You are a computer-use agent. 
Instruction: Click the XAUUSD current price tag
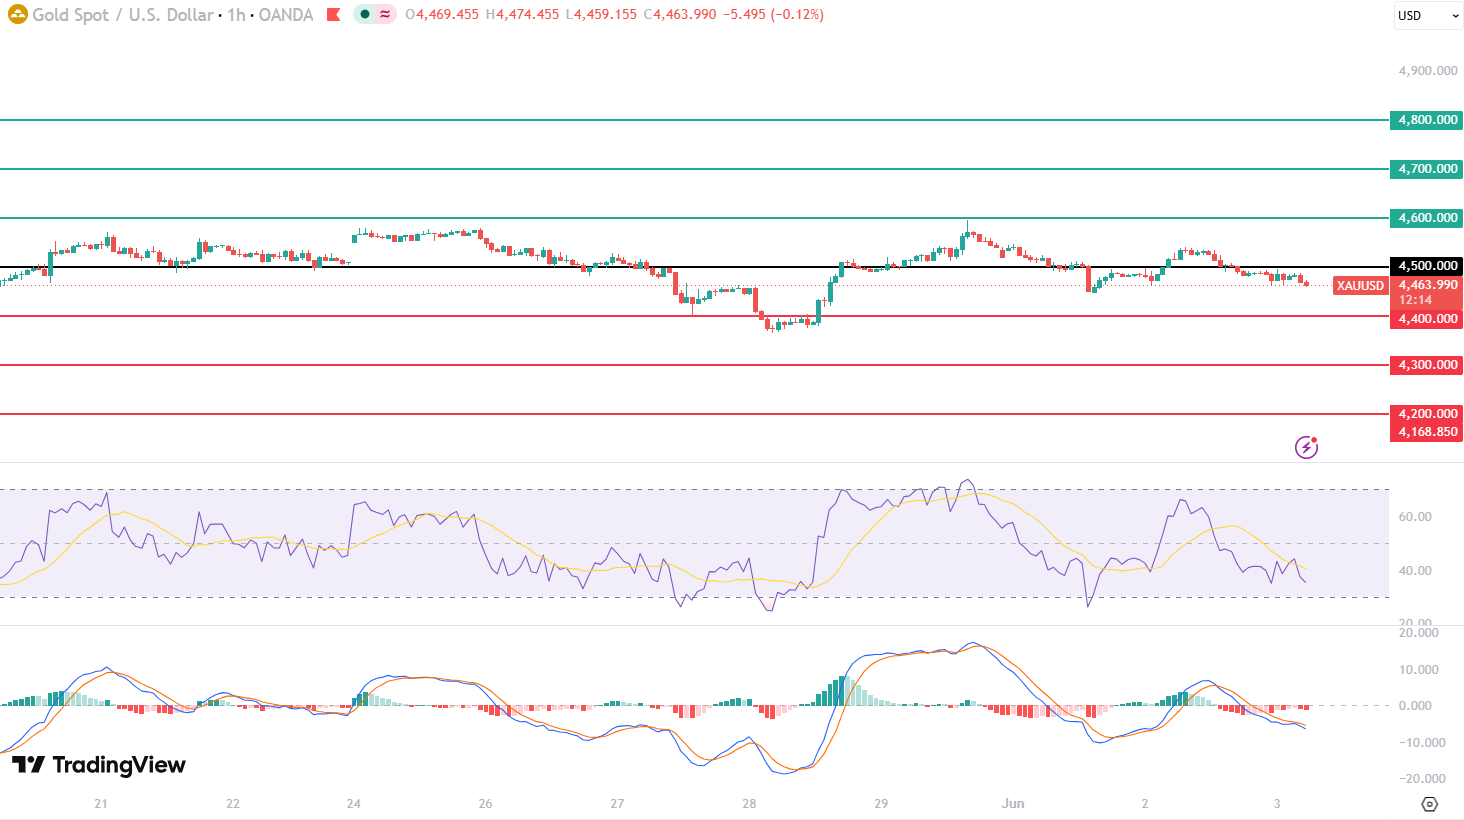[x=1361, y=286]
